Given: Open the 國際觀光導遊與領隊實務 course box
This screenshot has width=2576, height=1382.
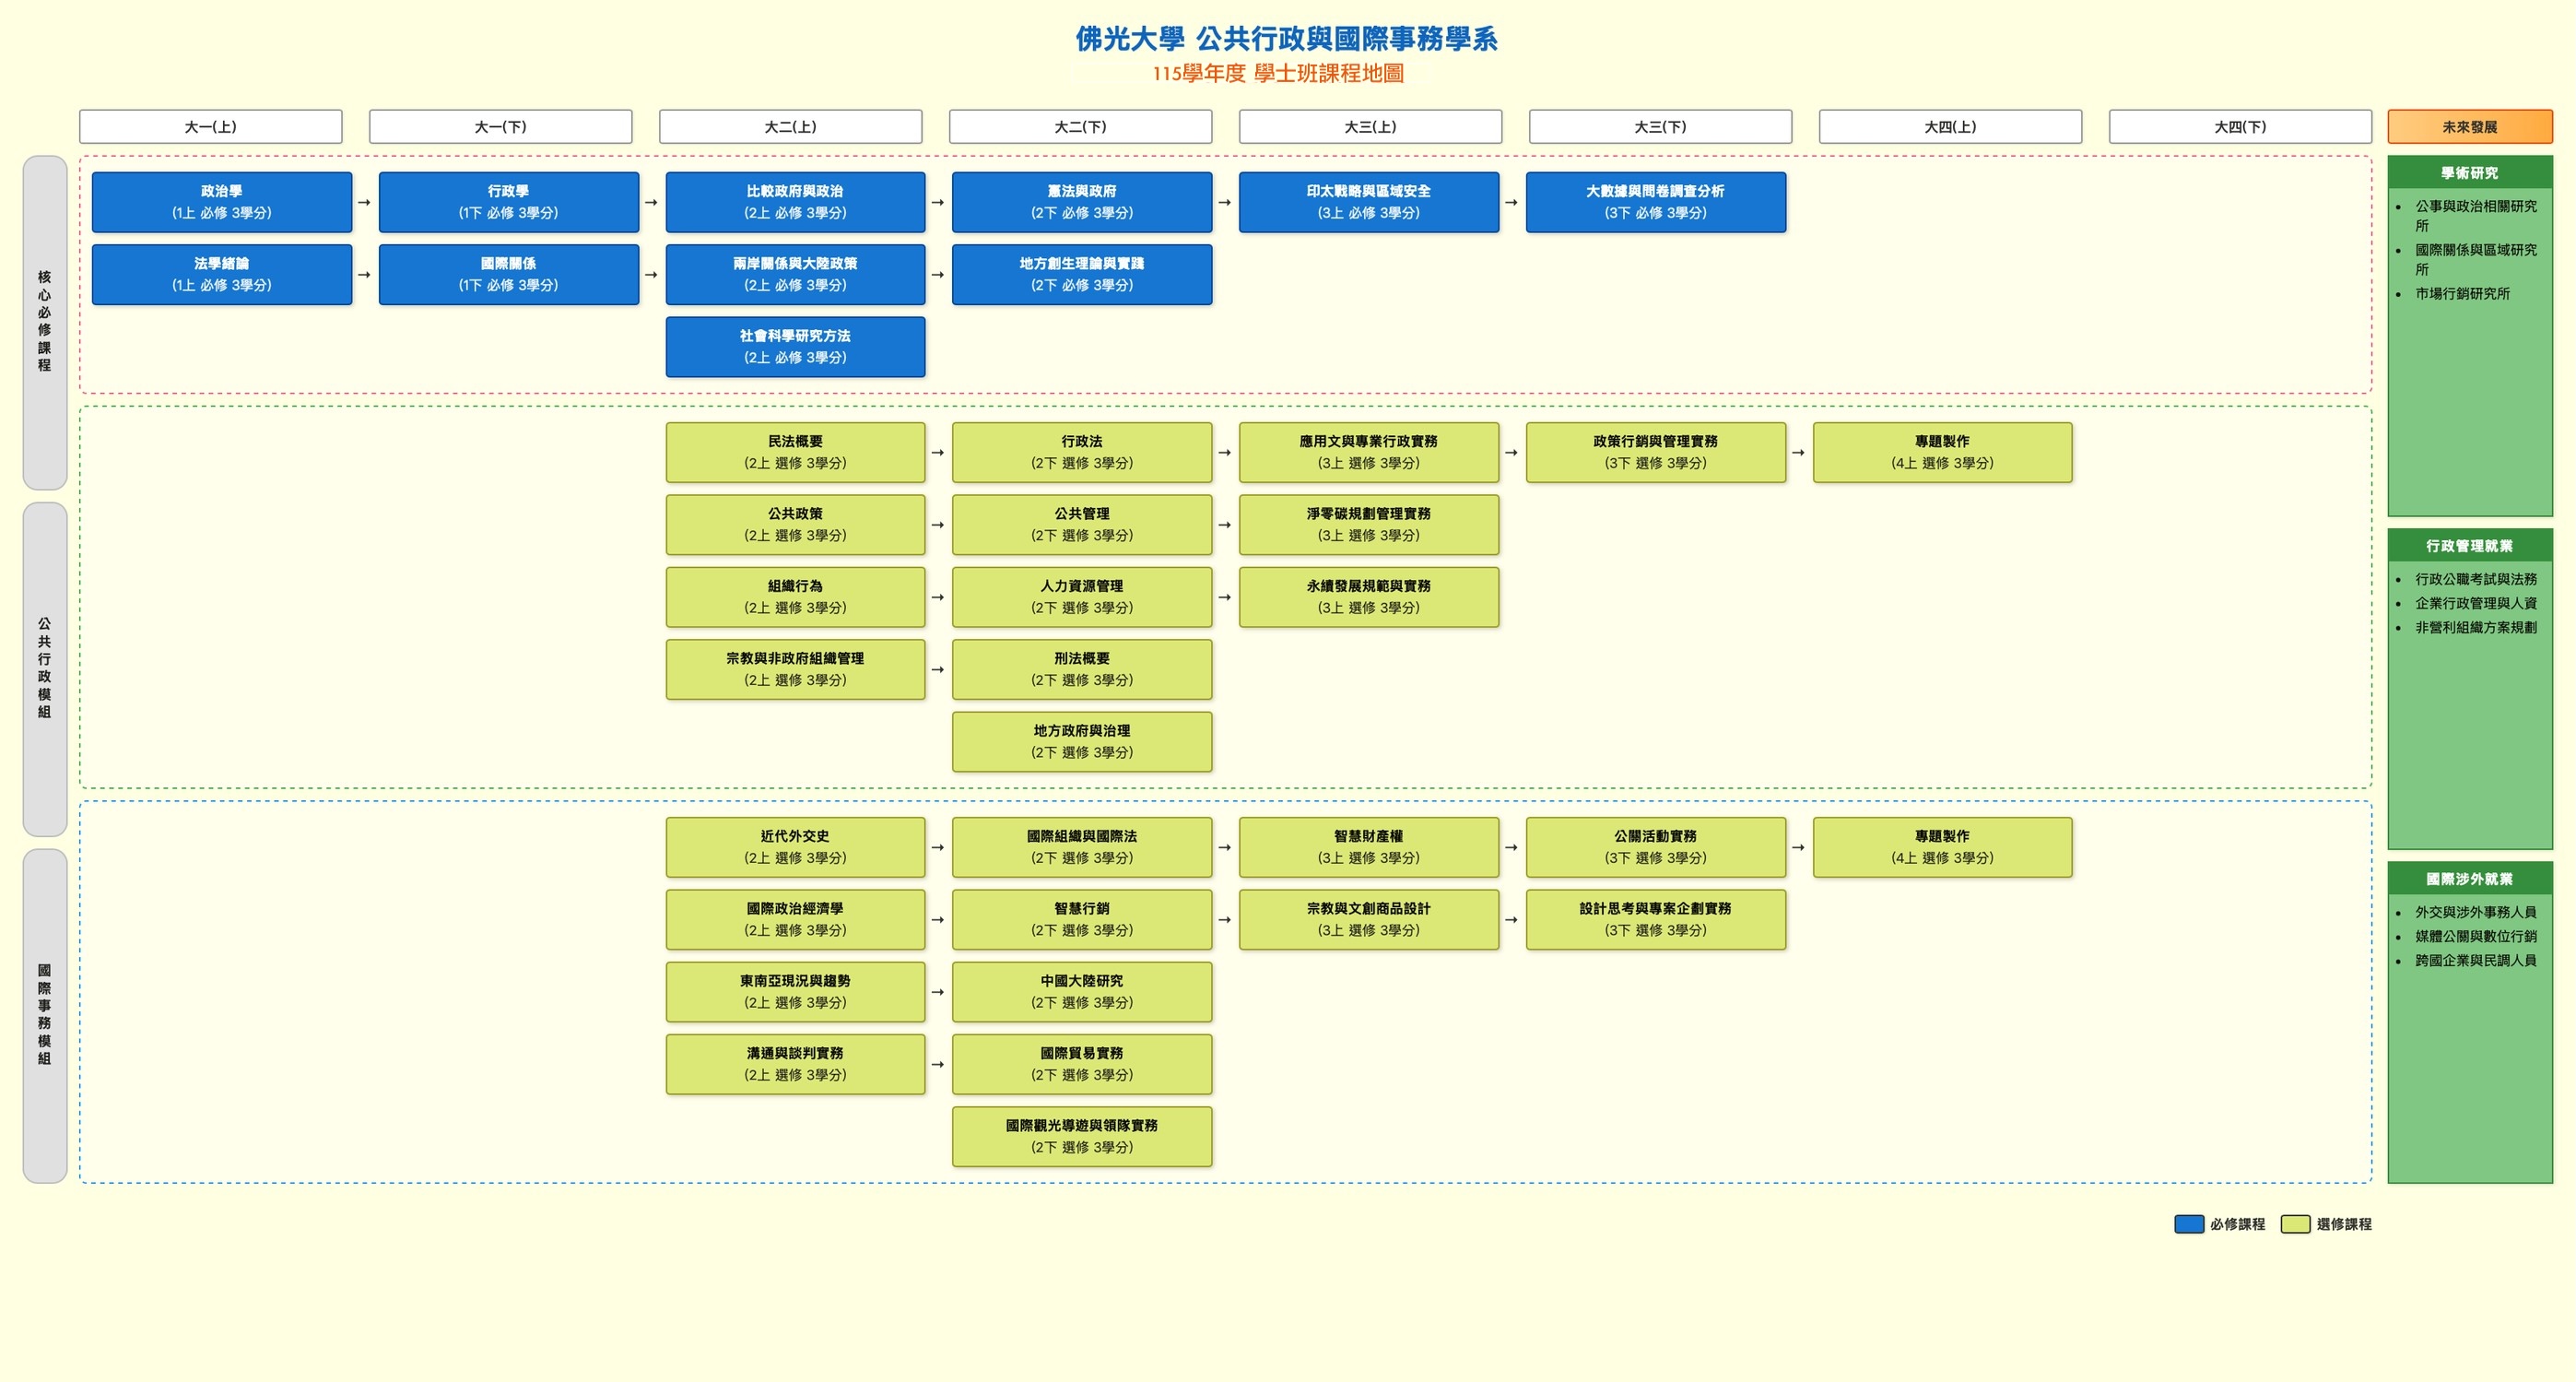Looking at the screenshot, I should click(x=1082, y=1136).
